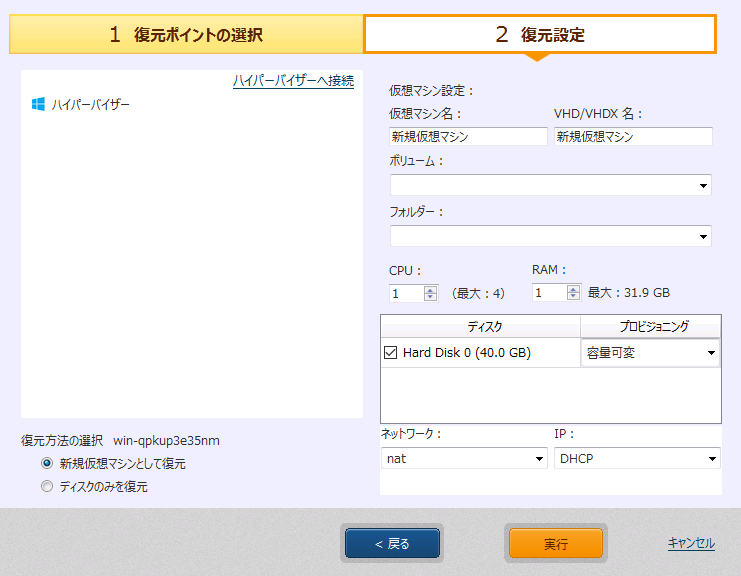The image size is (741, 576).
Task: Expand the フォルダー dropdown list
Action: click(550, 237)
